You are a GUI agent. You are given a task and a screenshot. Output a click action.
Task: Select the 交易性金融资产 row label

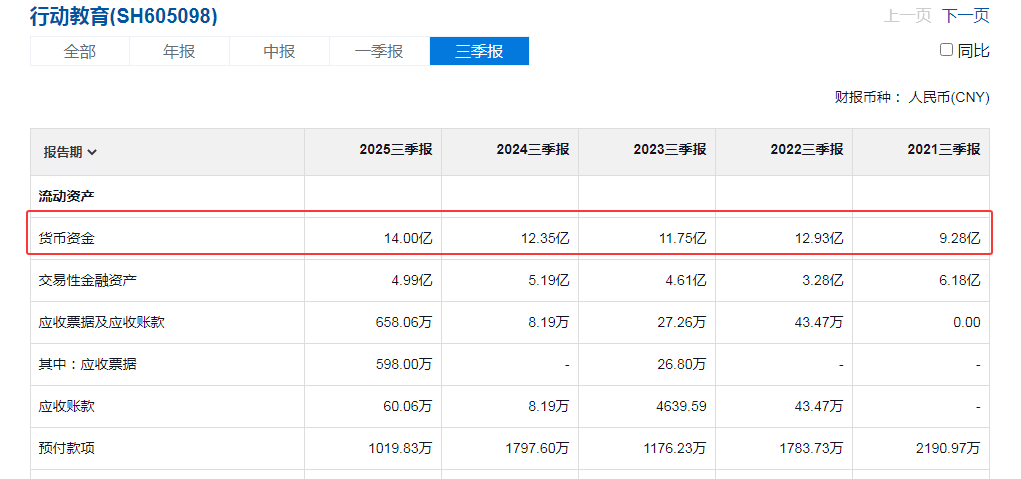point(87,280)
